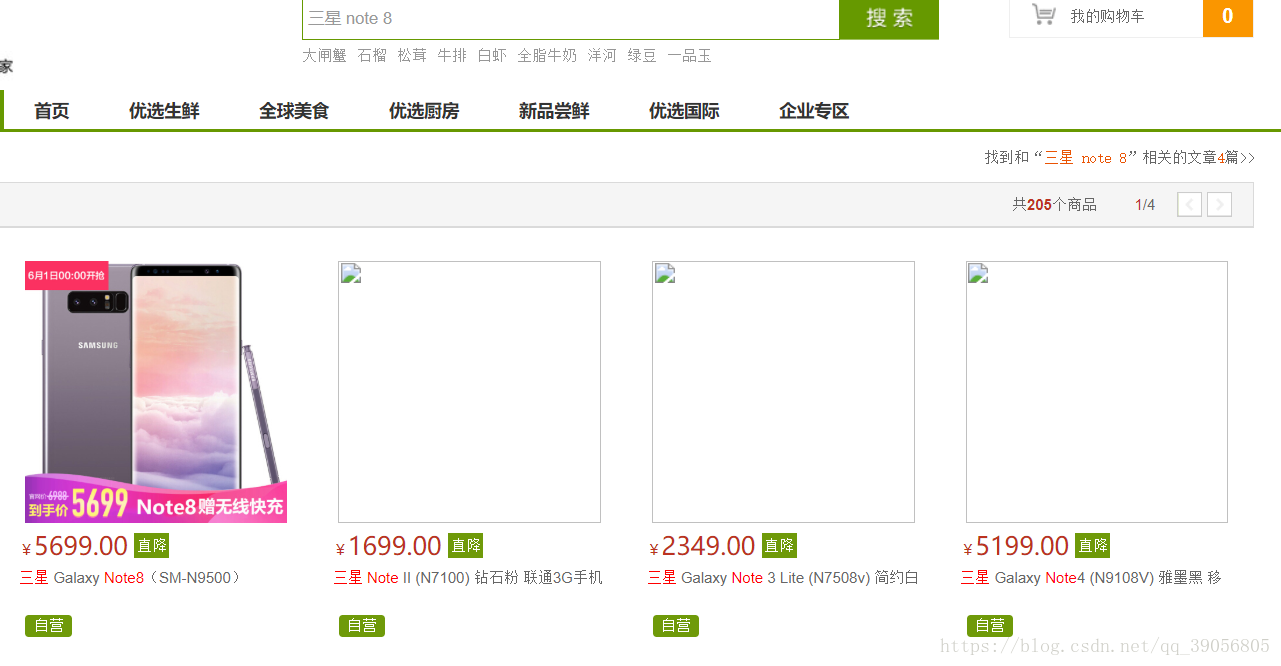Click the 直降 tag beside ¥1699.00
The image size is (1281, 666).
point(466,545)
